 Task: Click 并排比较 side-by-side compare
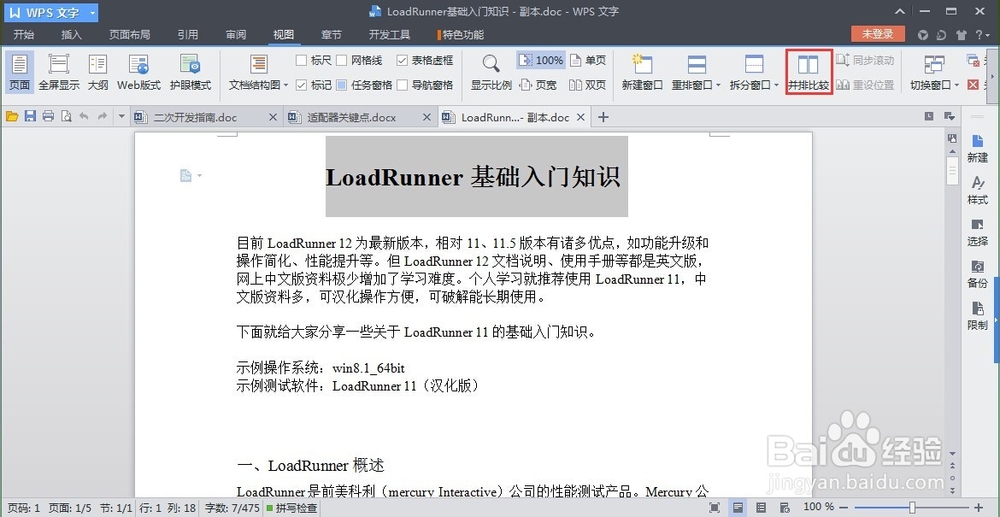point(809,72)
